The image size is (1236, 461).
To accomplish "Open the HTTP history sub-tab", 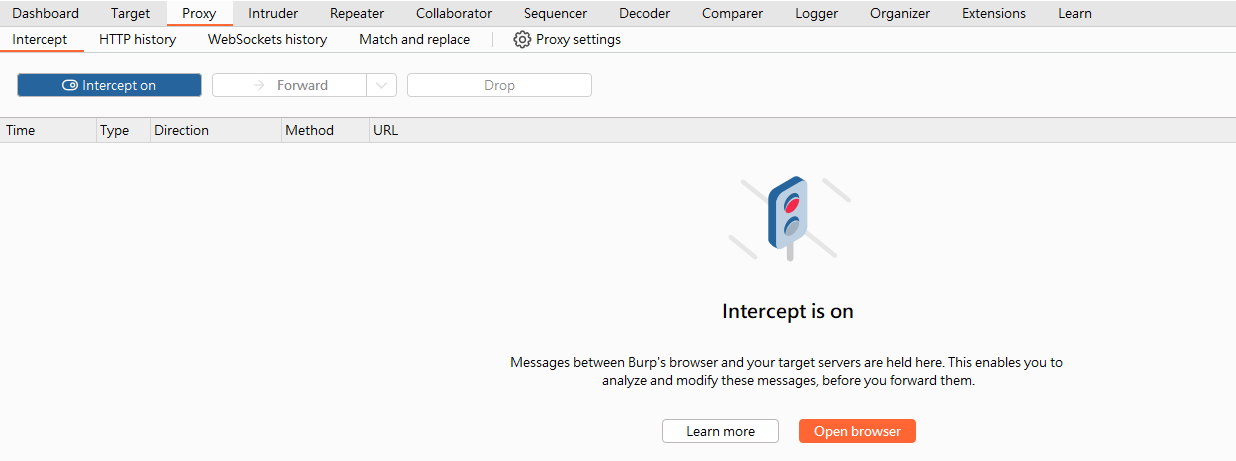I will coord(138,40).
